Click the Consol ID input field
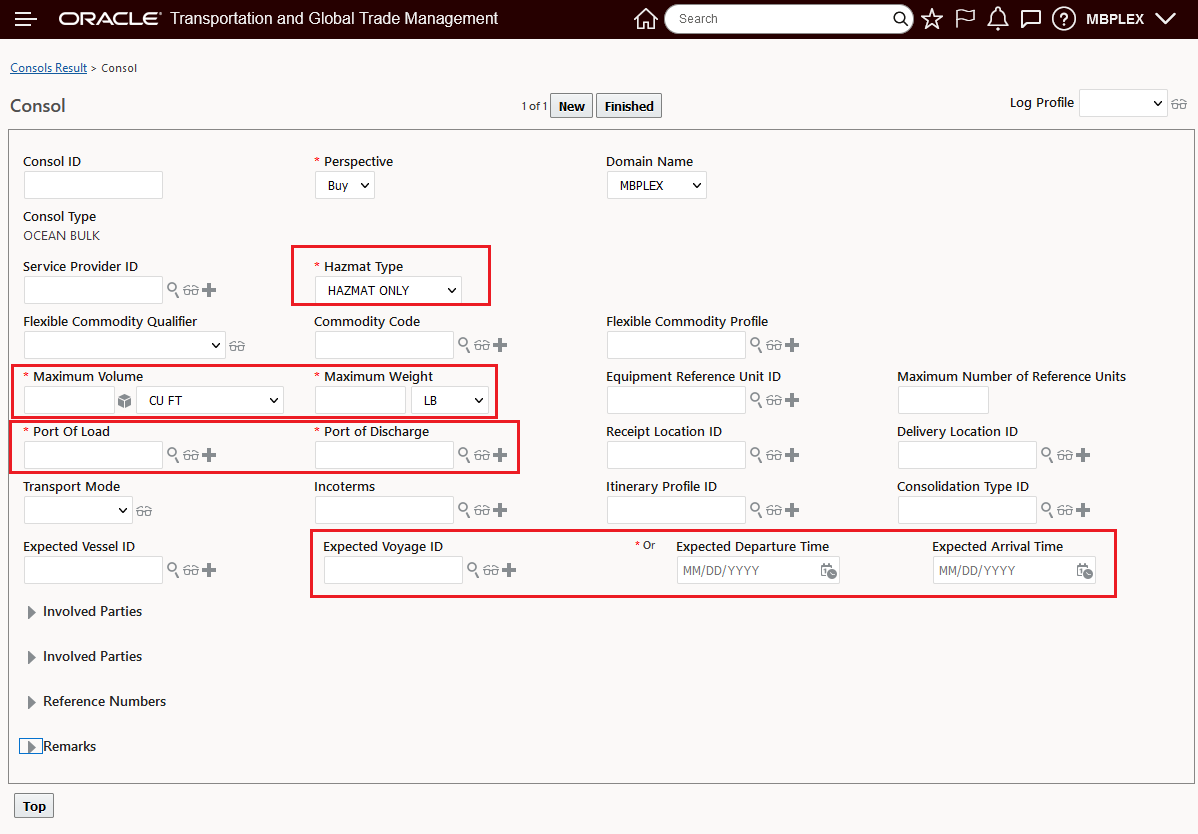 [x=93, y=185]
